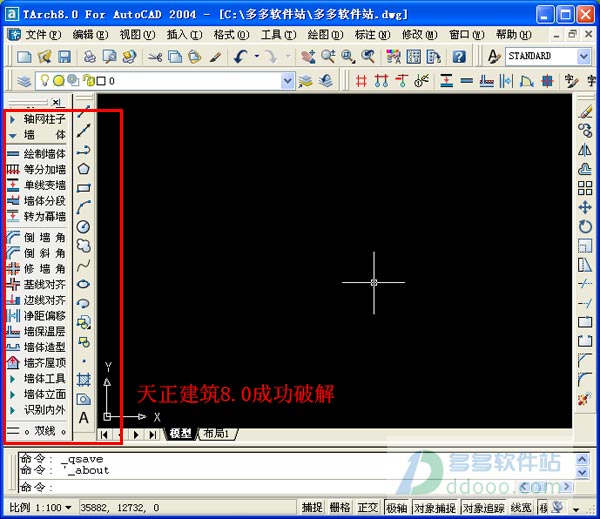600x519 pixels.
Task: Click the Erase tool on right toolbar
Action: click(x=585, y=112)
